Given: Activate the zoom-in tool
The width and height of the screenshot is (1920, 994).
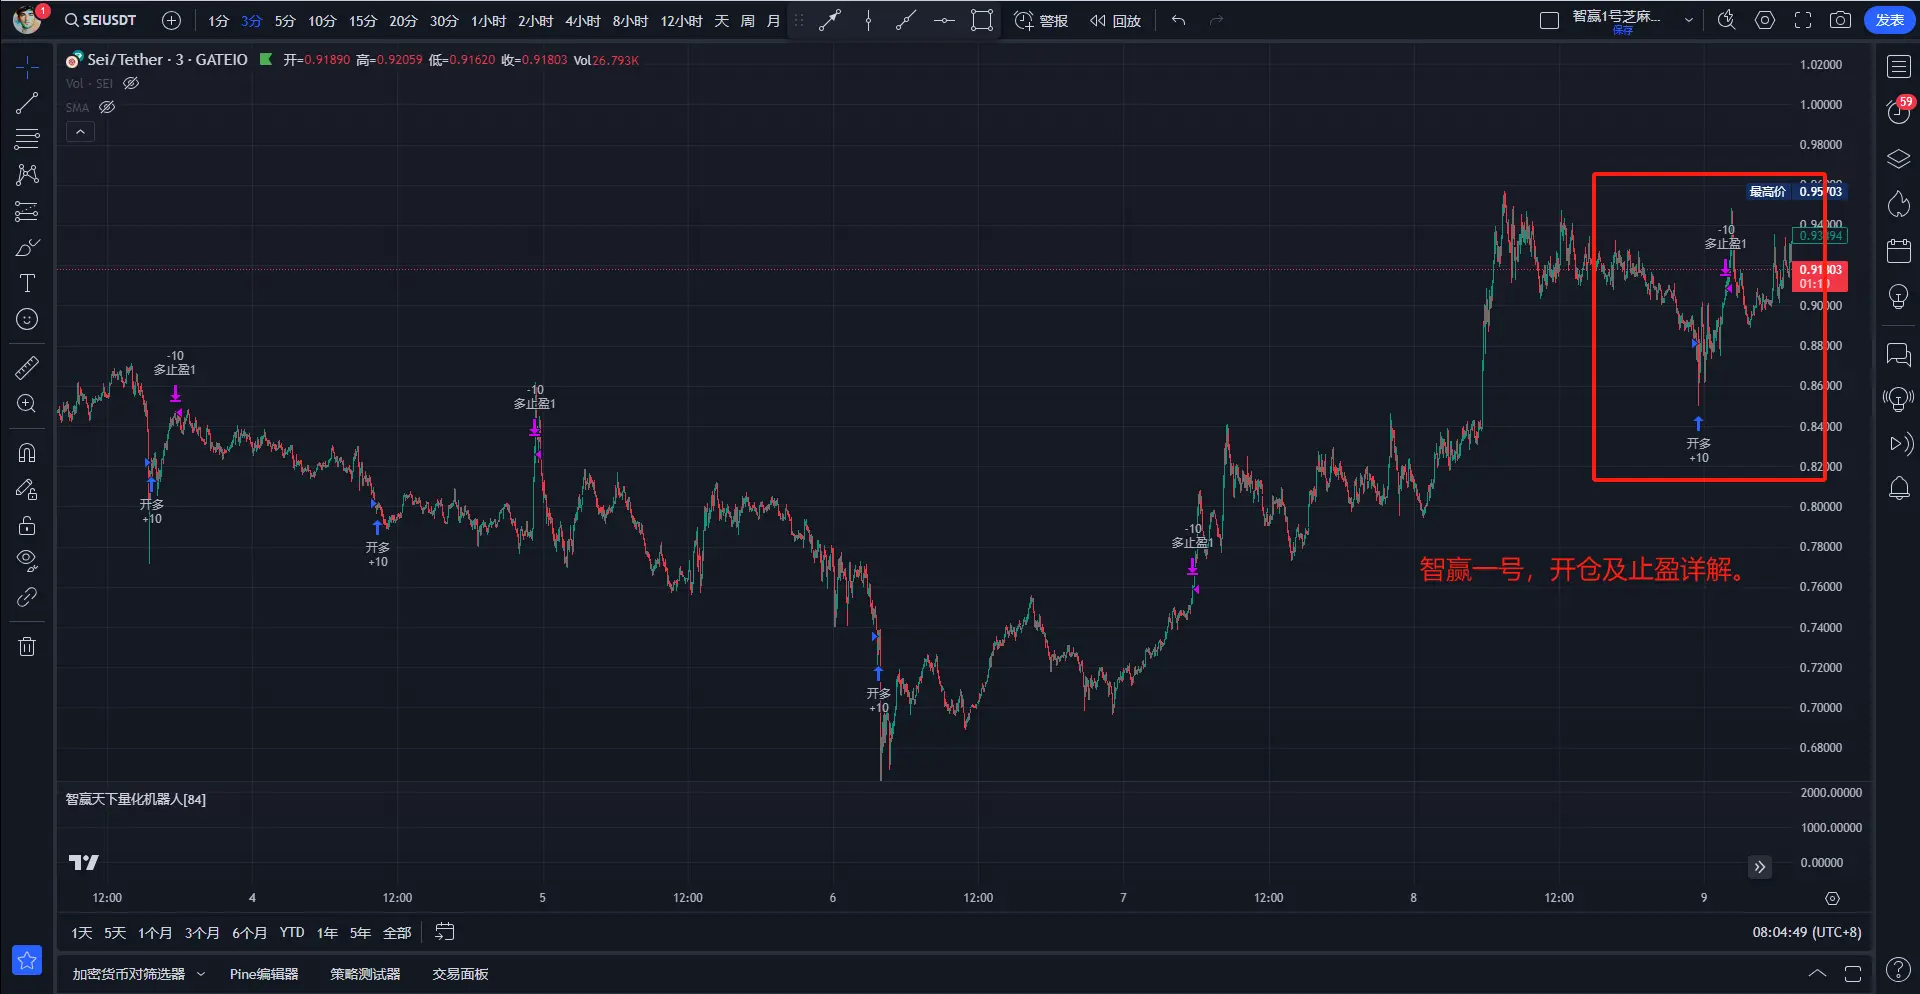Looking at the screenshot, I should tap(27, 404).
